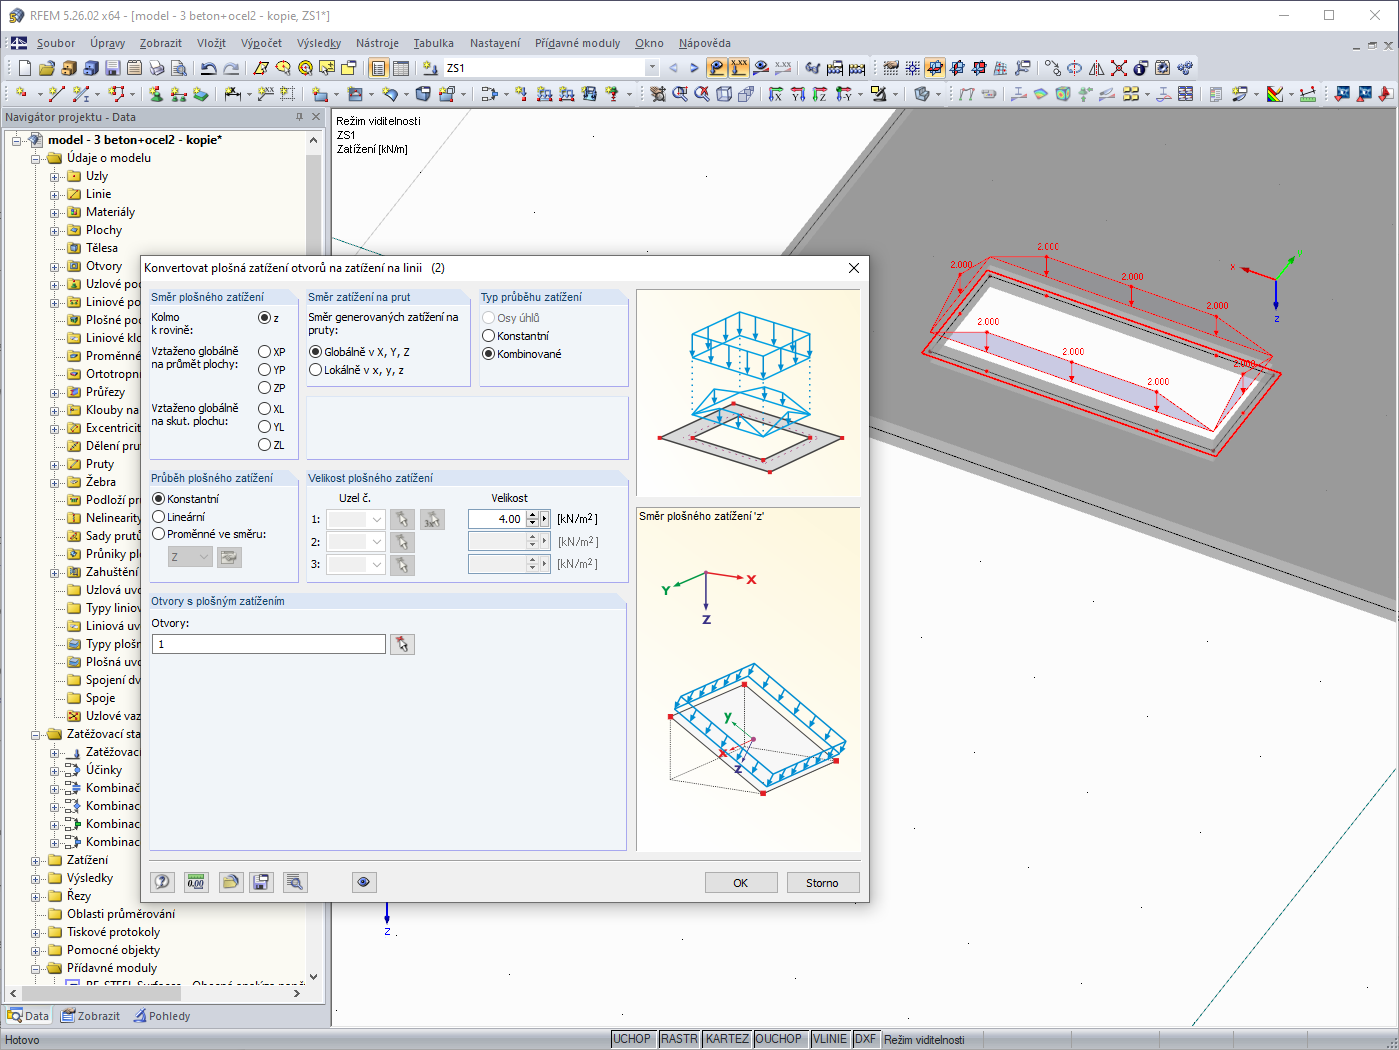
Task: Select 'Proměnné ve směru' radio
Action: [x=158, y=534]
